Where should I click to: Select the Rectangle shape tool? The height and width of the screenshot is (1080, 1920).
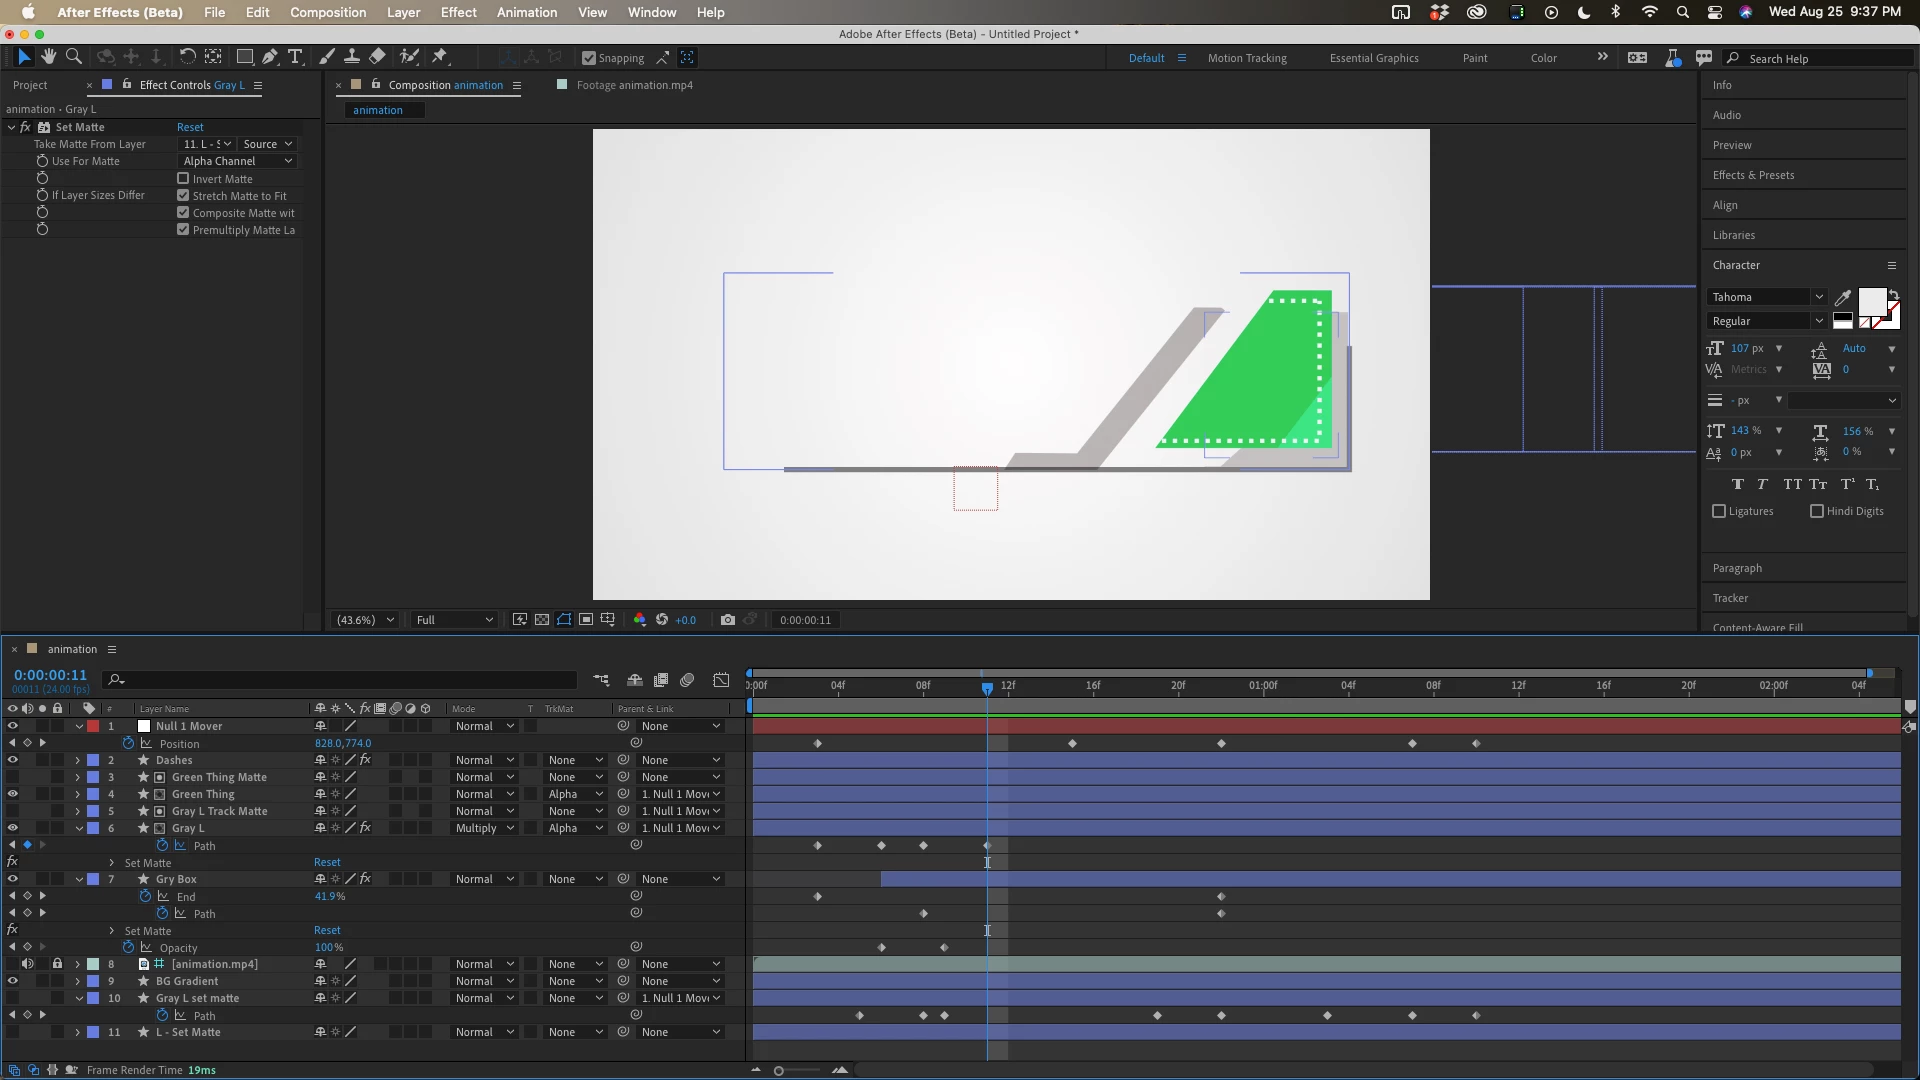(244, 57)
